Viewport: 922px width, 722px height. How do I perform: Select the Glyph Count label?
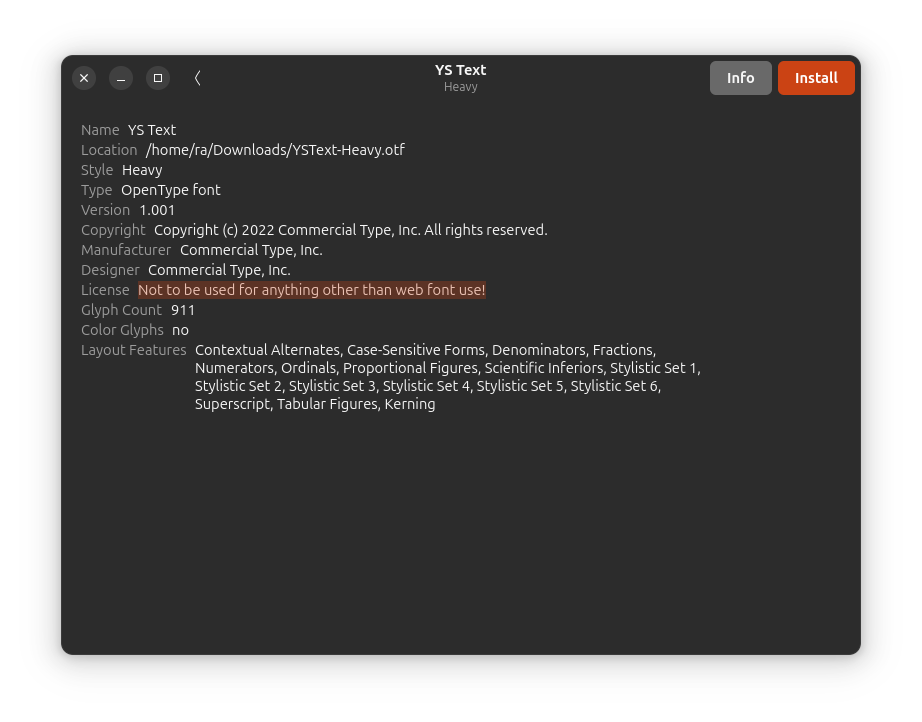pos(121,310)
